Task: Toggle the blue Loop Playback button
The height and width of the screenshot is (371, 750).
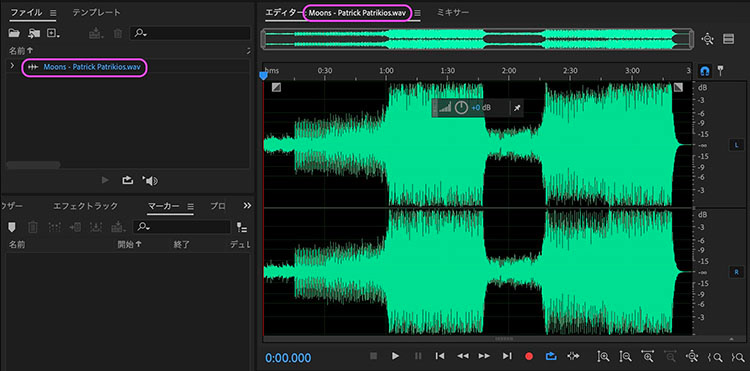Action: tap(551, 356)
